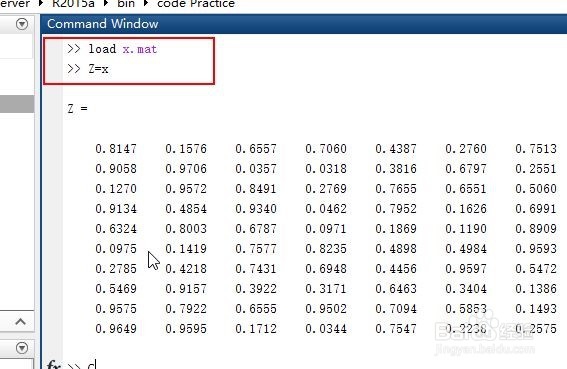Click matrix value 0.0357
This screenshot has height=369, width=567.
point(256,169)
